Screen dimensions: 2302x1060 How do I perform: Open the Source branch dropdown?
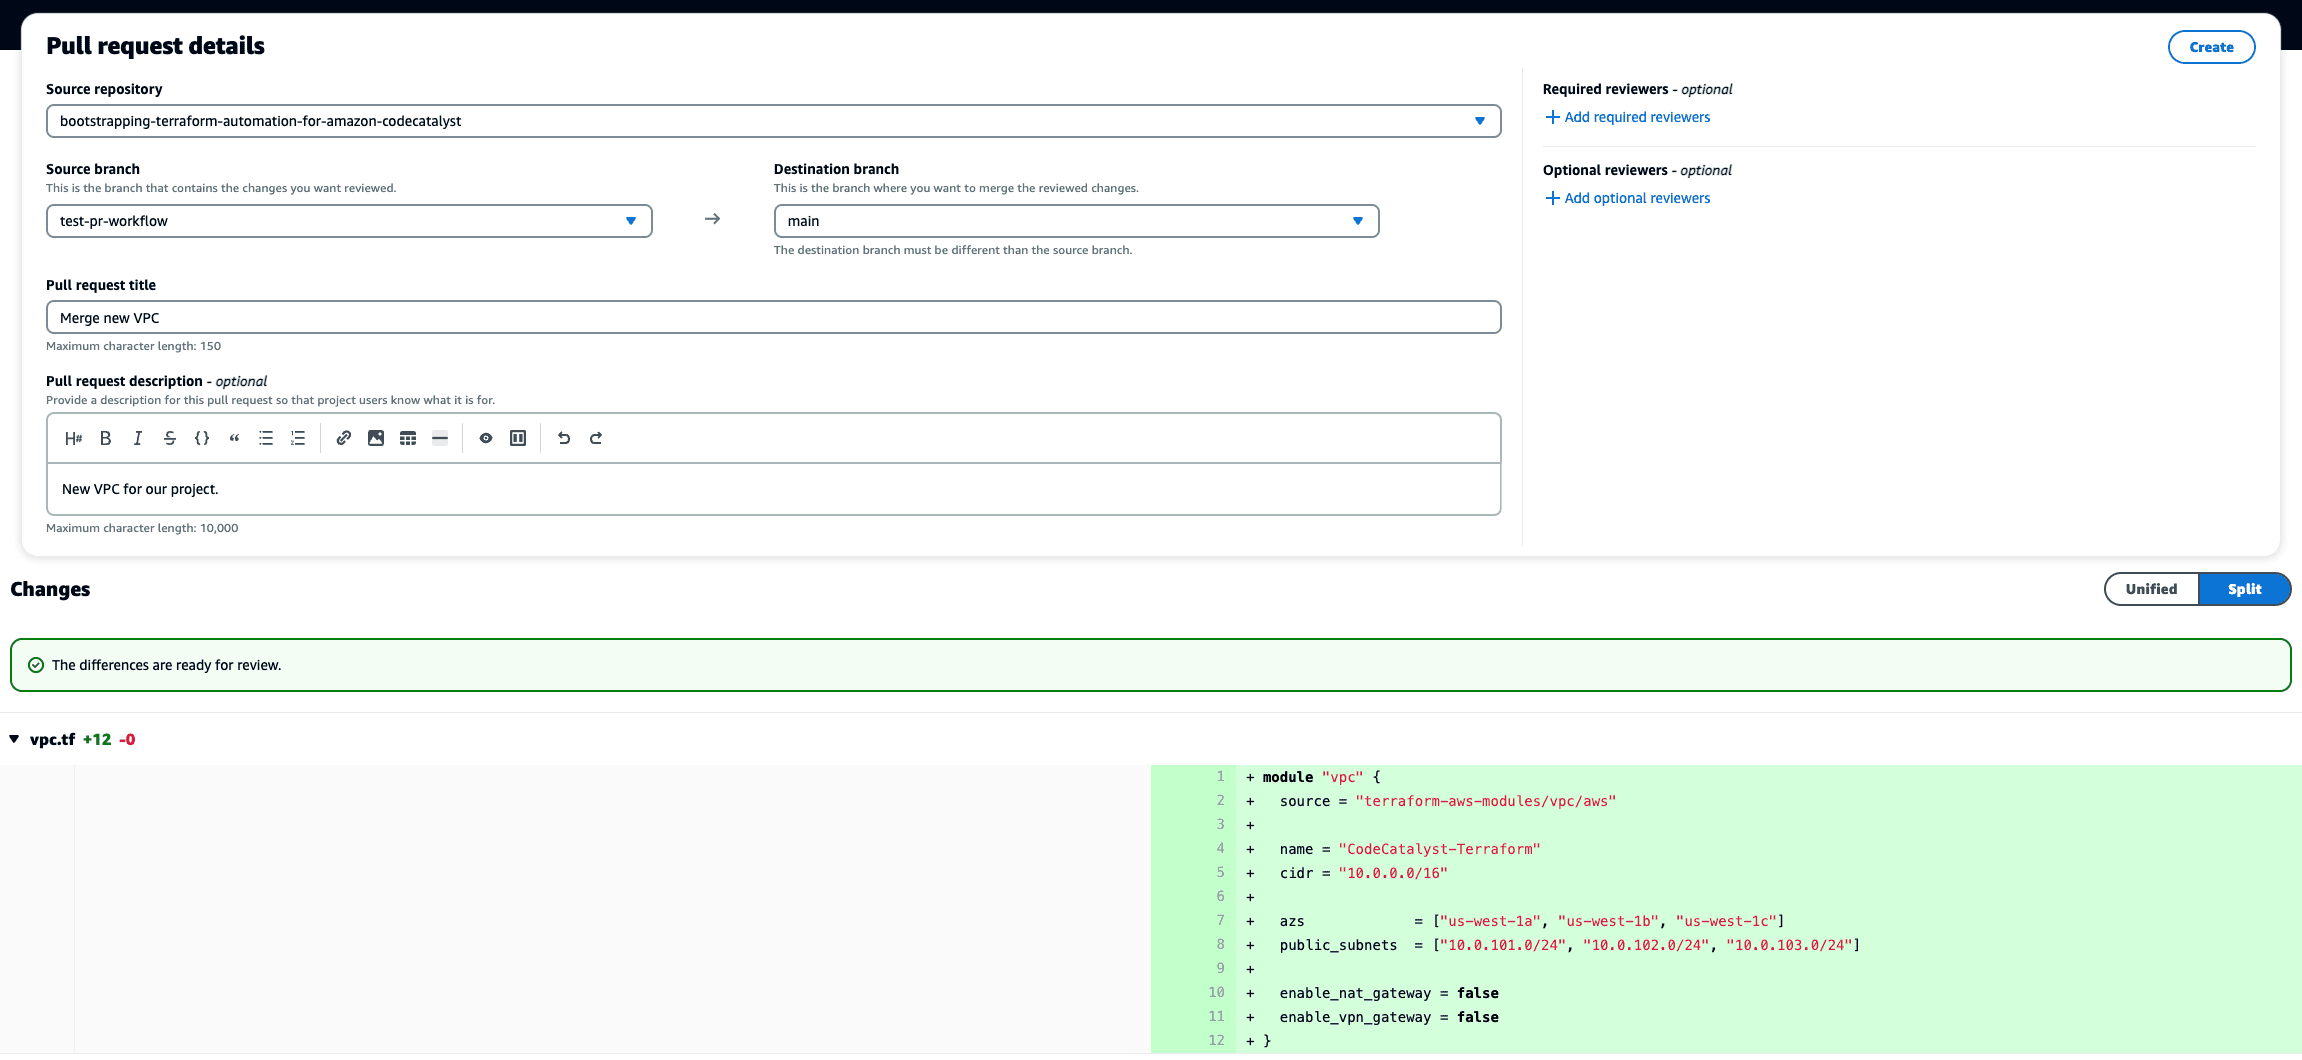tap(349, 221)
